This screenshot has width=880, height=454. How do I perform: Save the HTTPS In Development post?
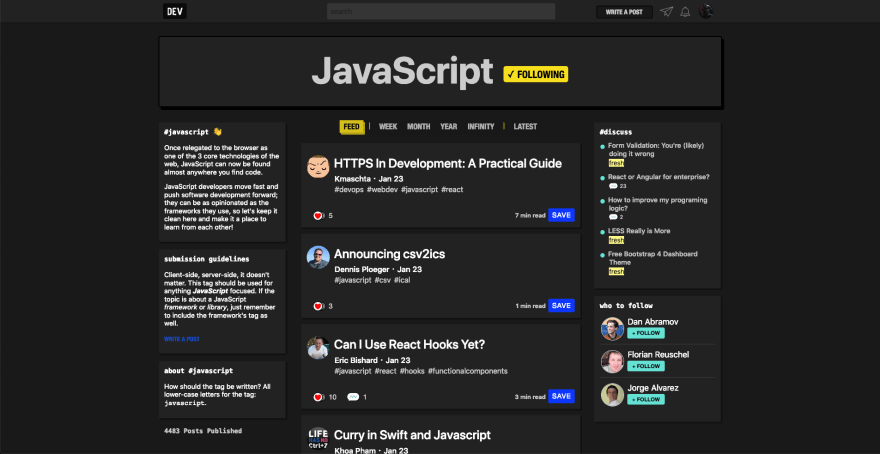(x=561, y=215)
